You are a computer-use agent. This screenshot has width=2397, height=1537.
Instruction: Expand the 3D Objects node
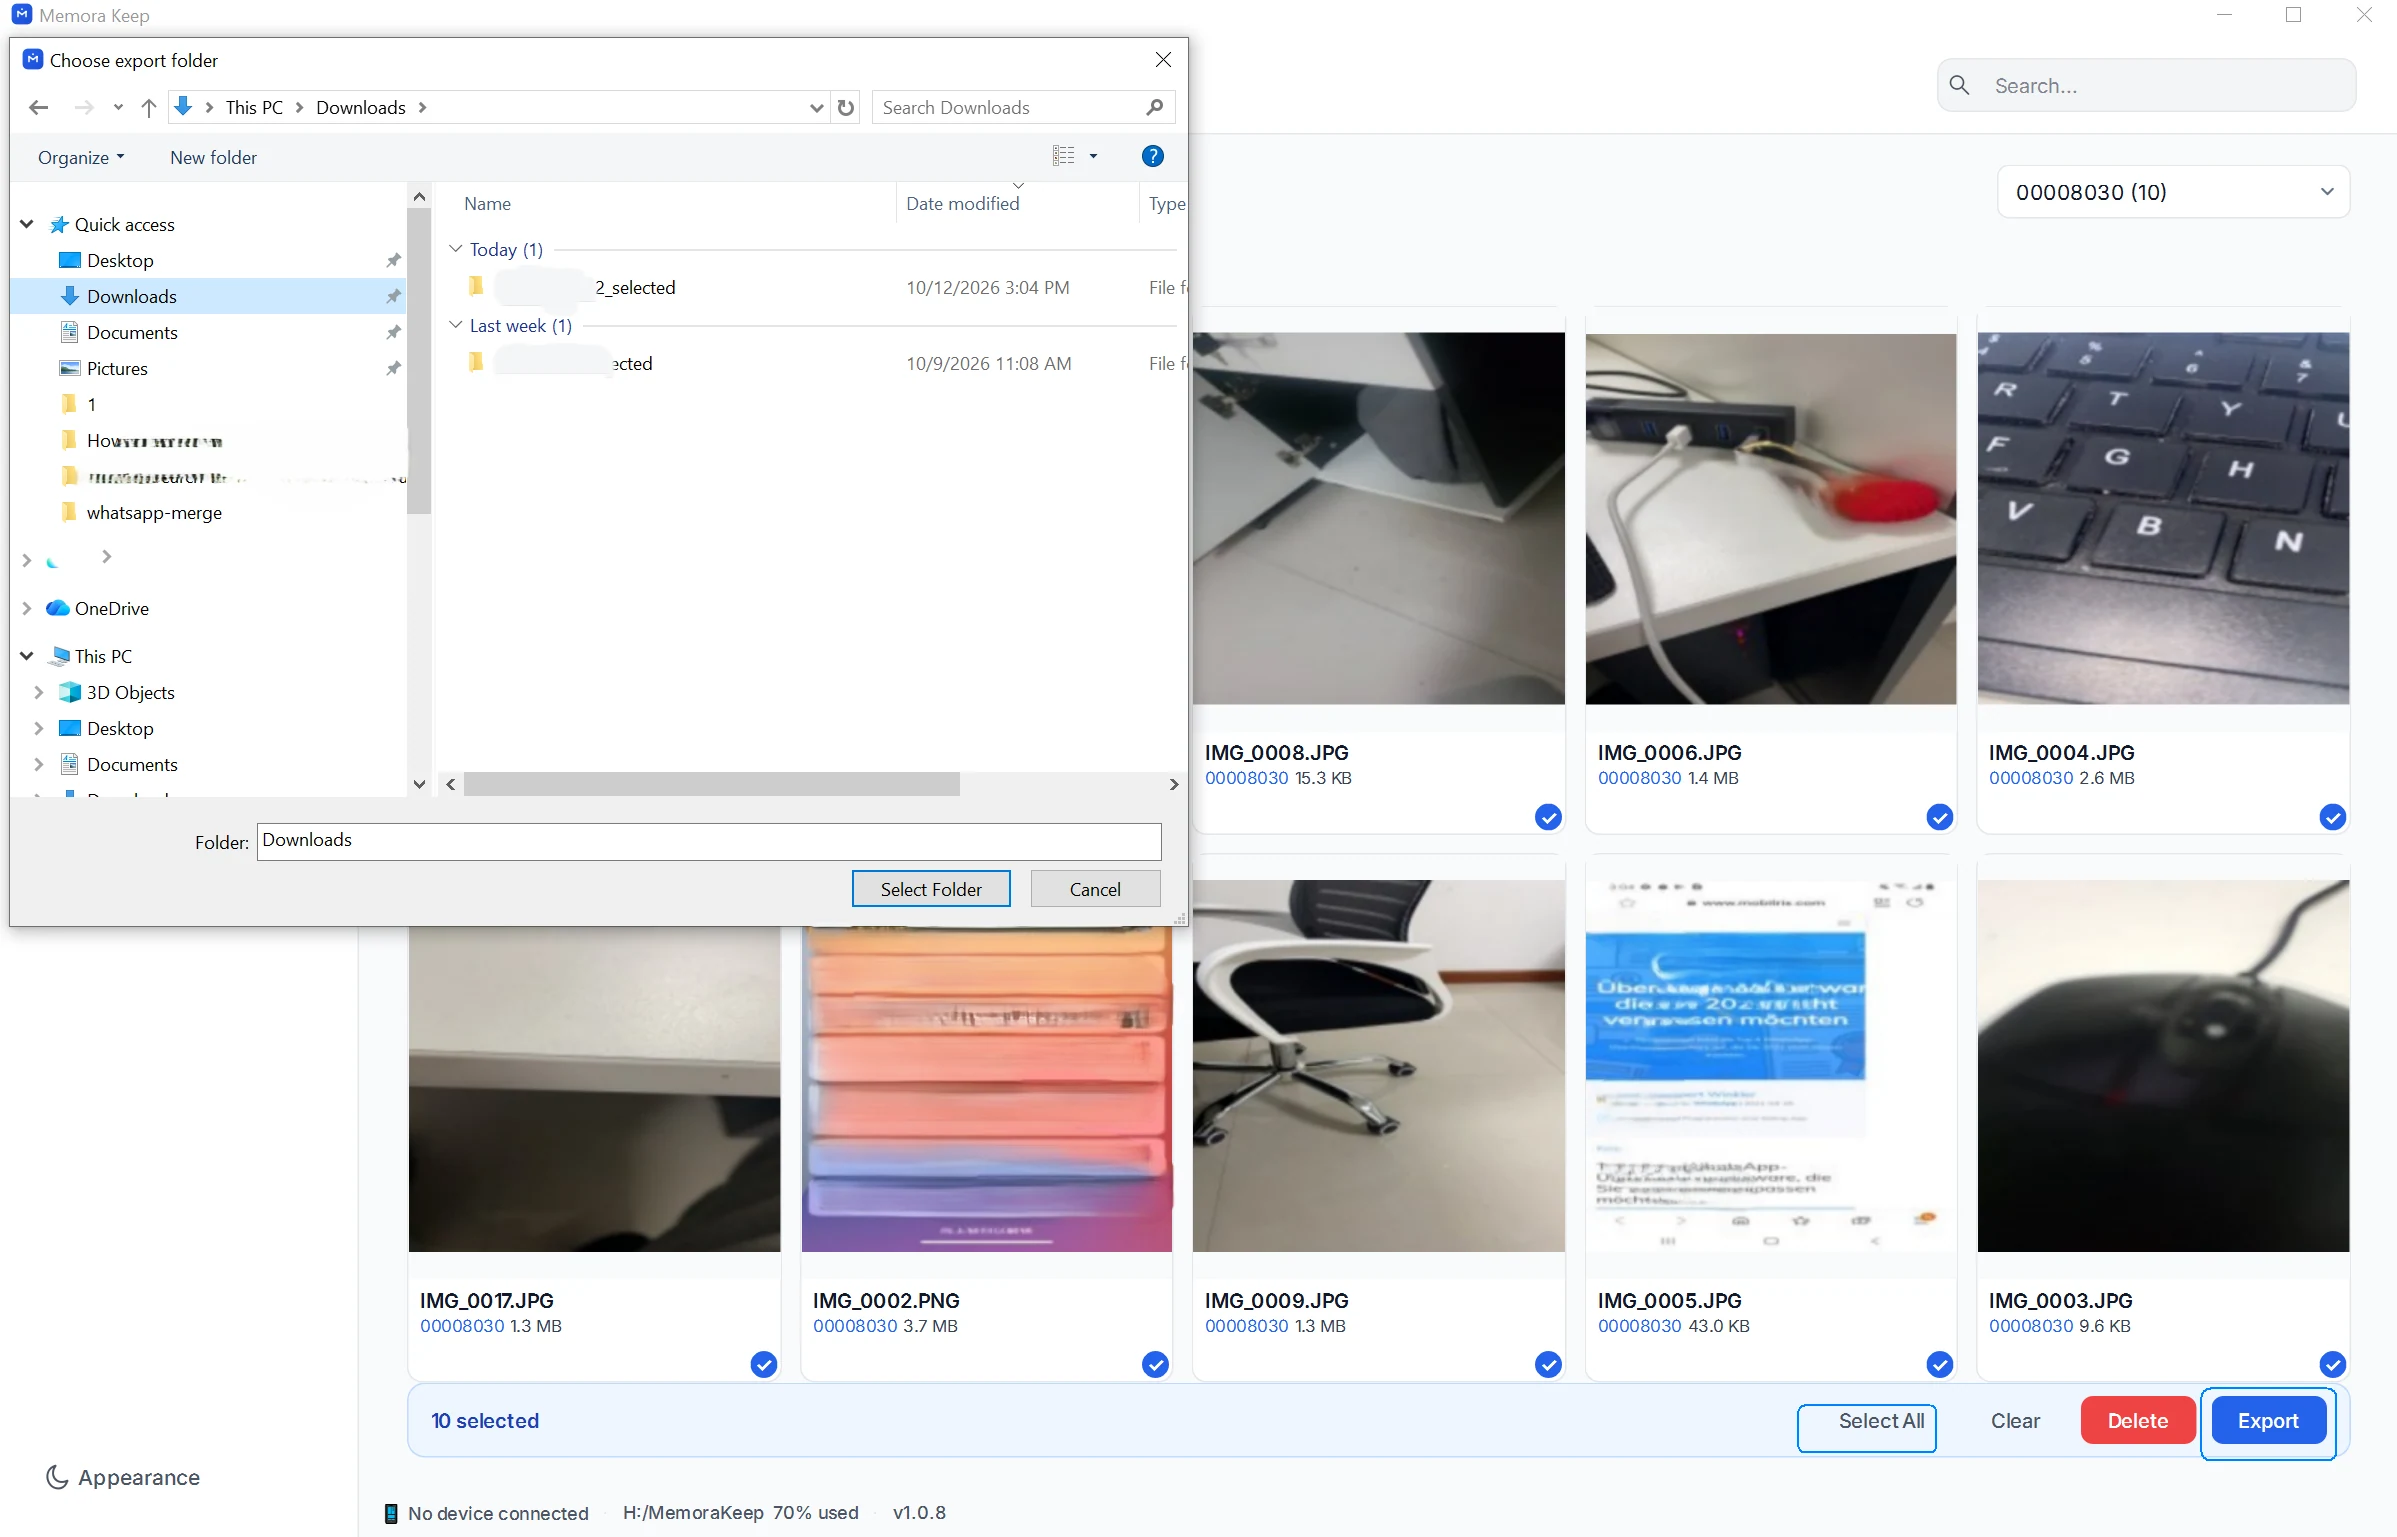[39, 692]
